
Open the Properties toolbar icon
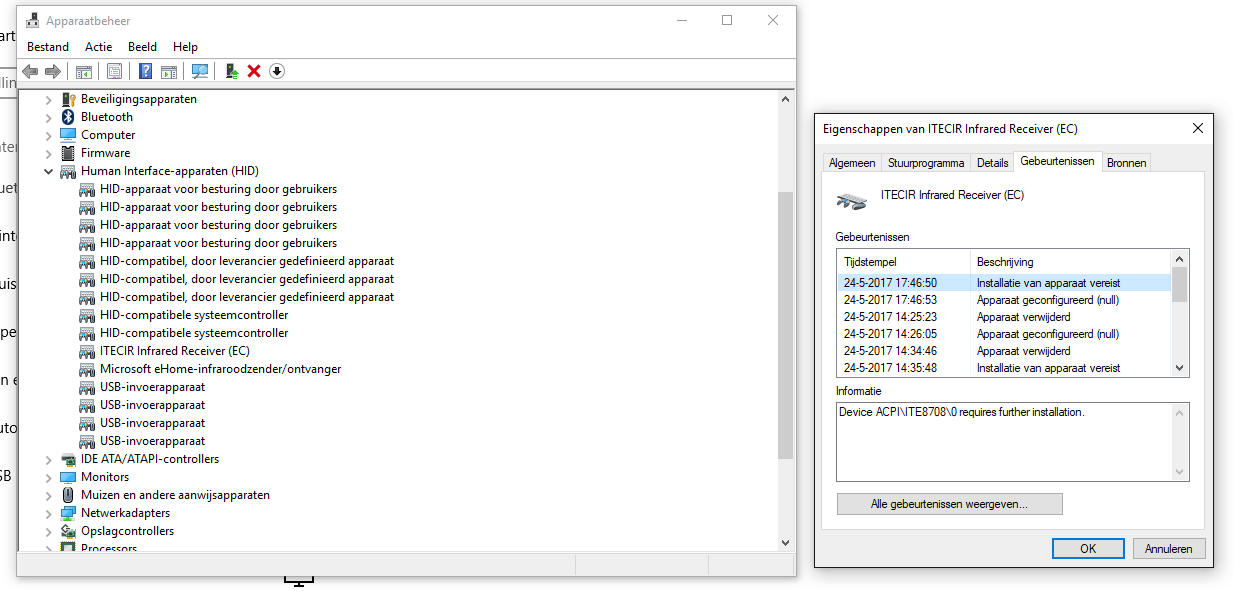114,71
